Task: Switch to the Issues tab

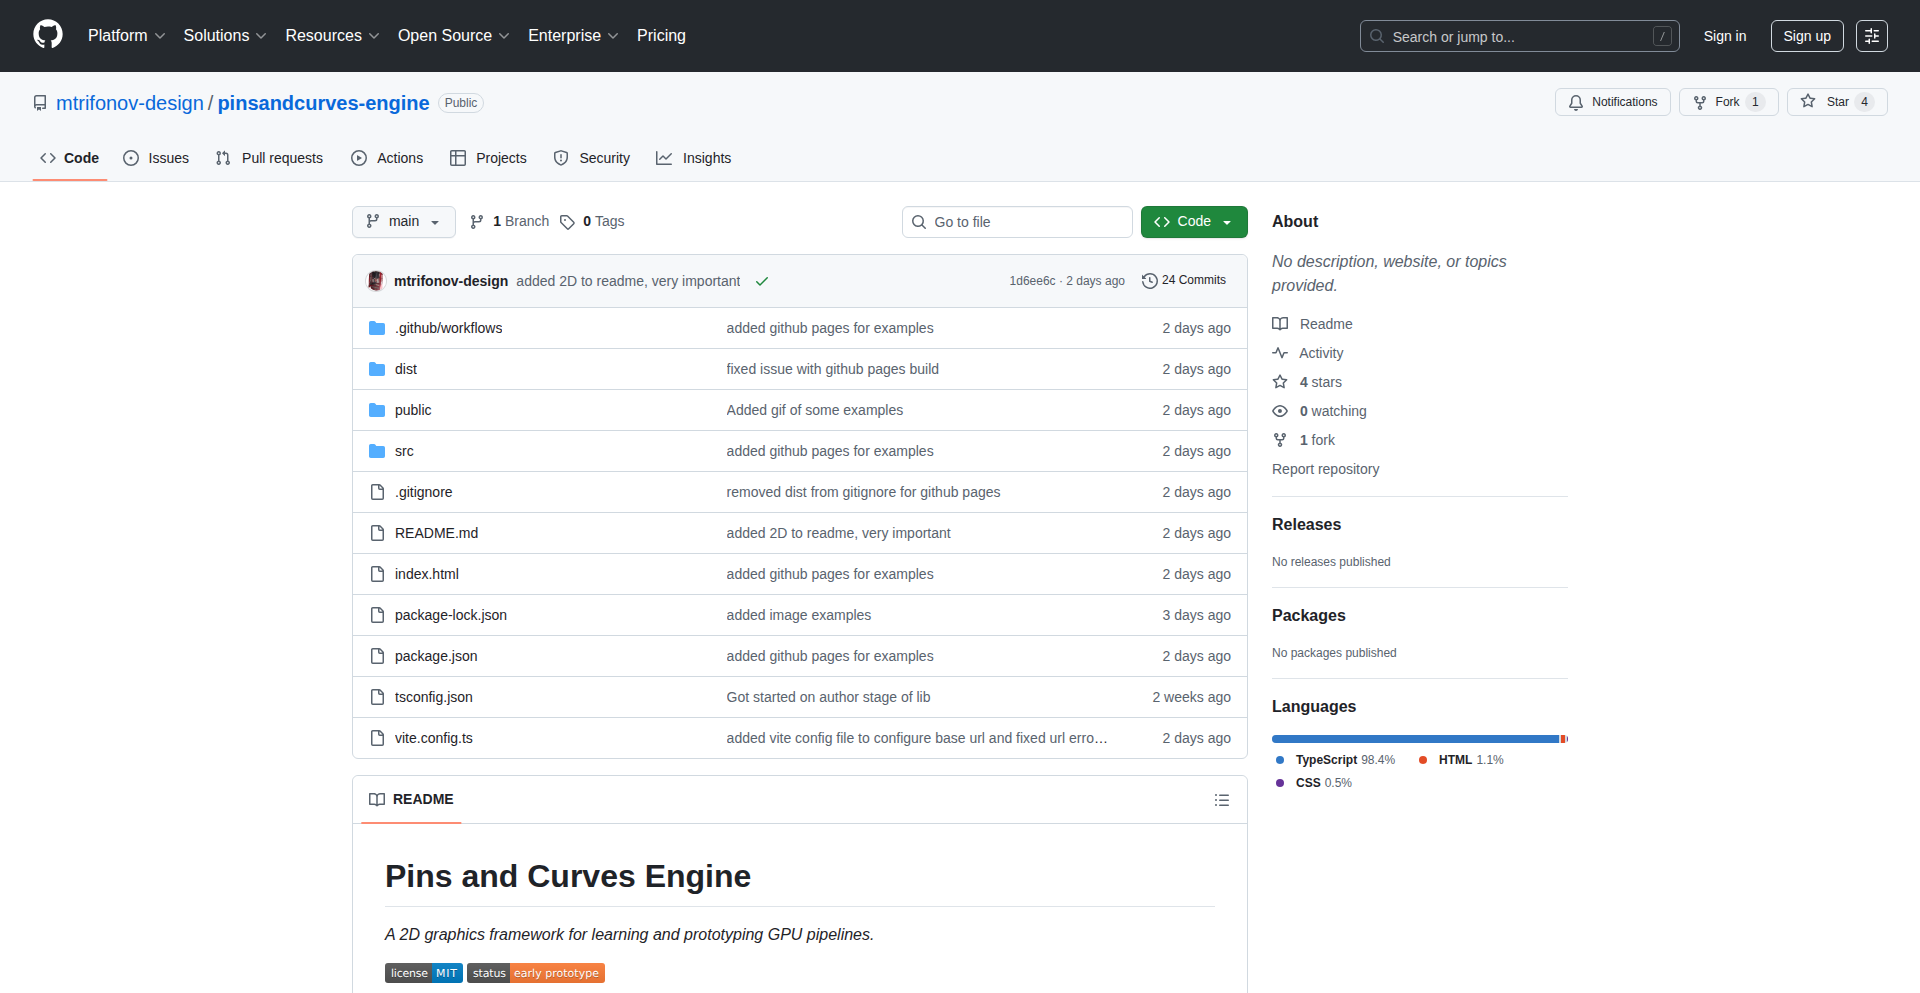Action: click(156, 158)
